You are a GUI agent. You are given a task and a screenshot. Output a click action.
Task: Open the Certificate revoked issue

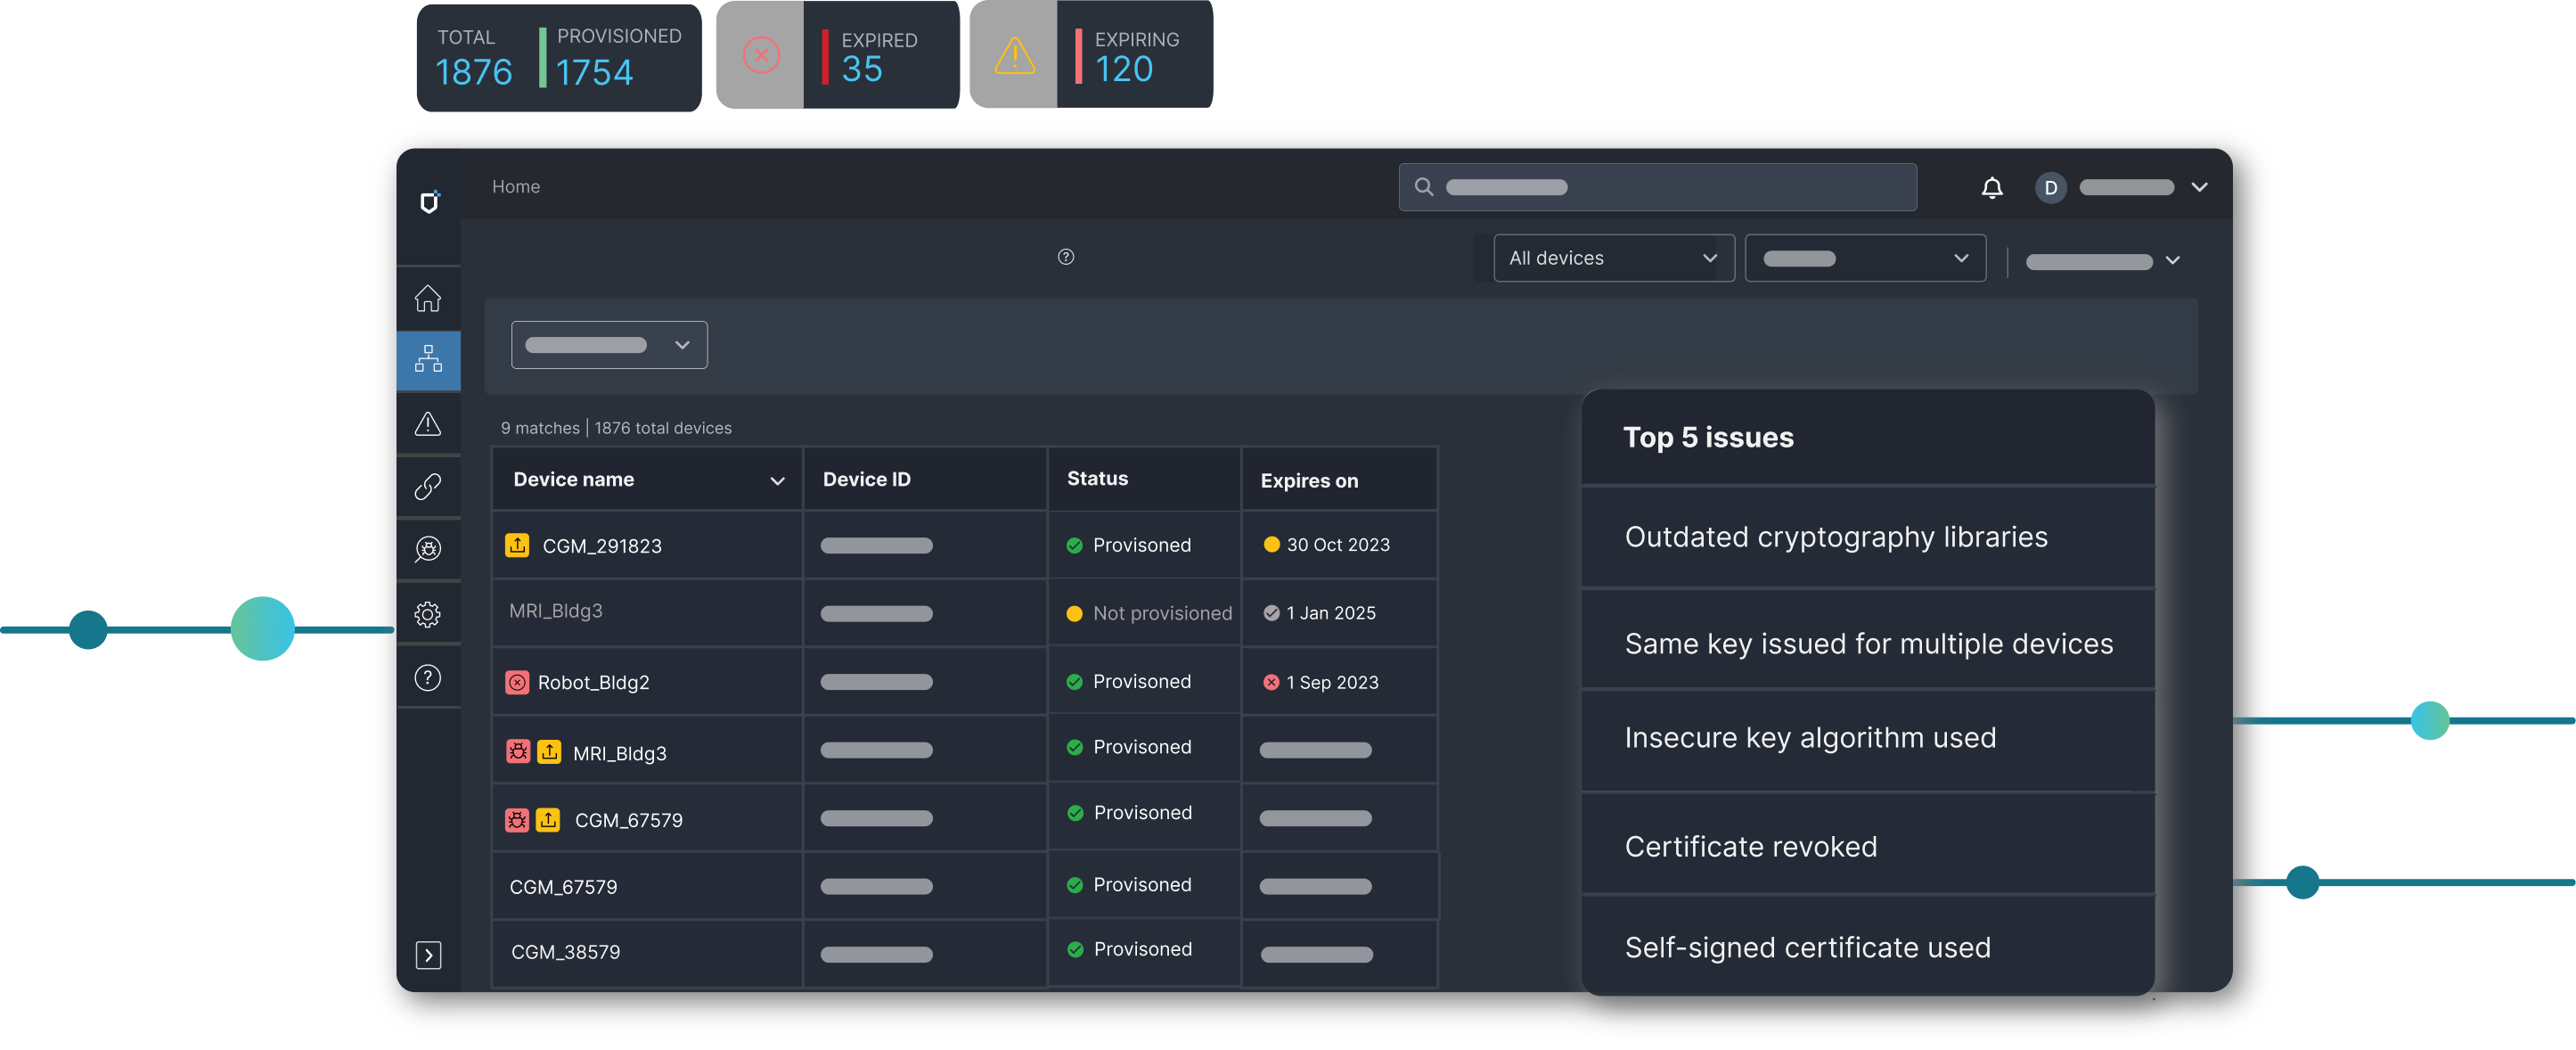pos(1751,845)
